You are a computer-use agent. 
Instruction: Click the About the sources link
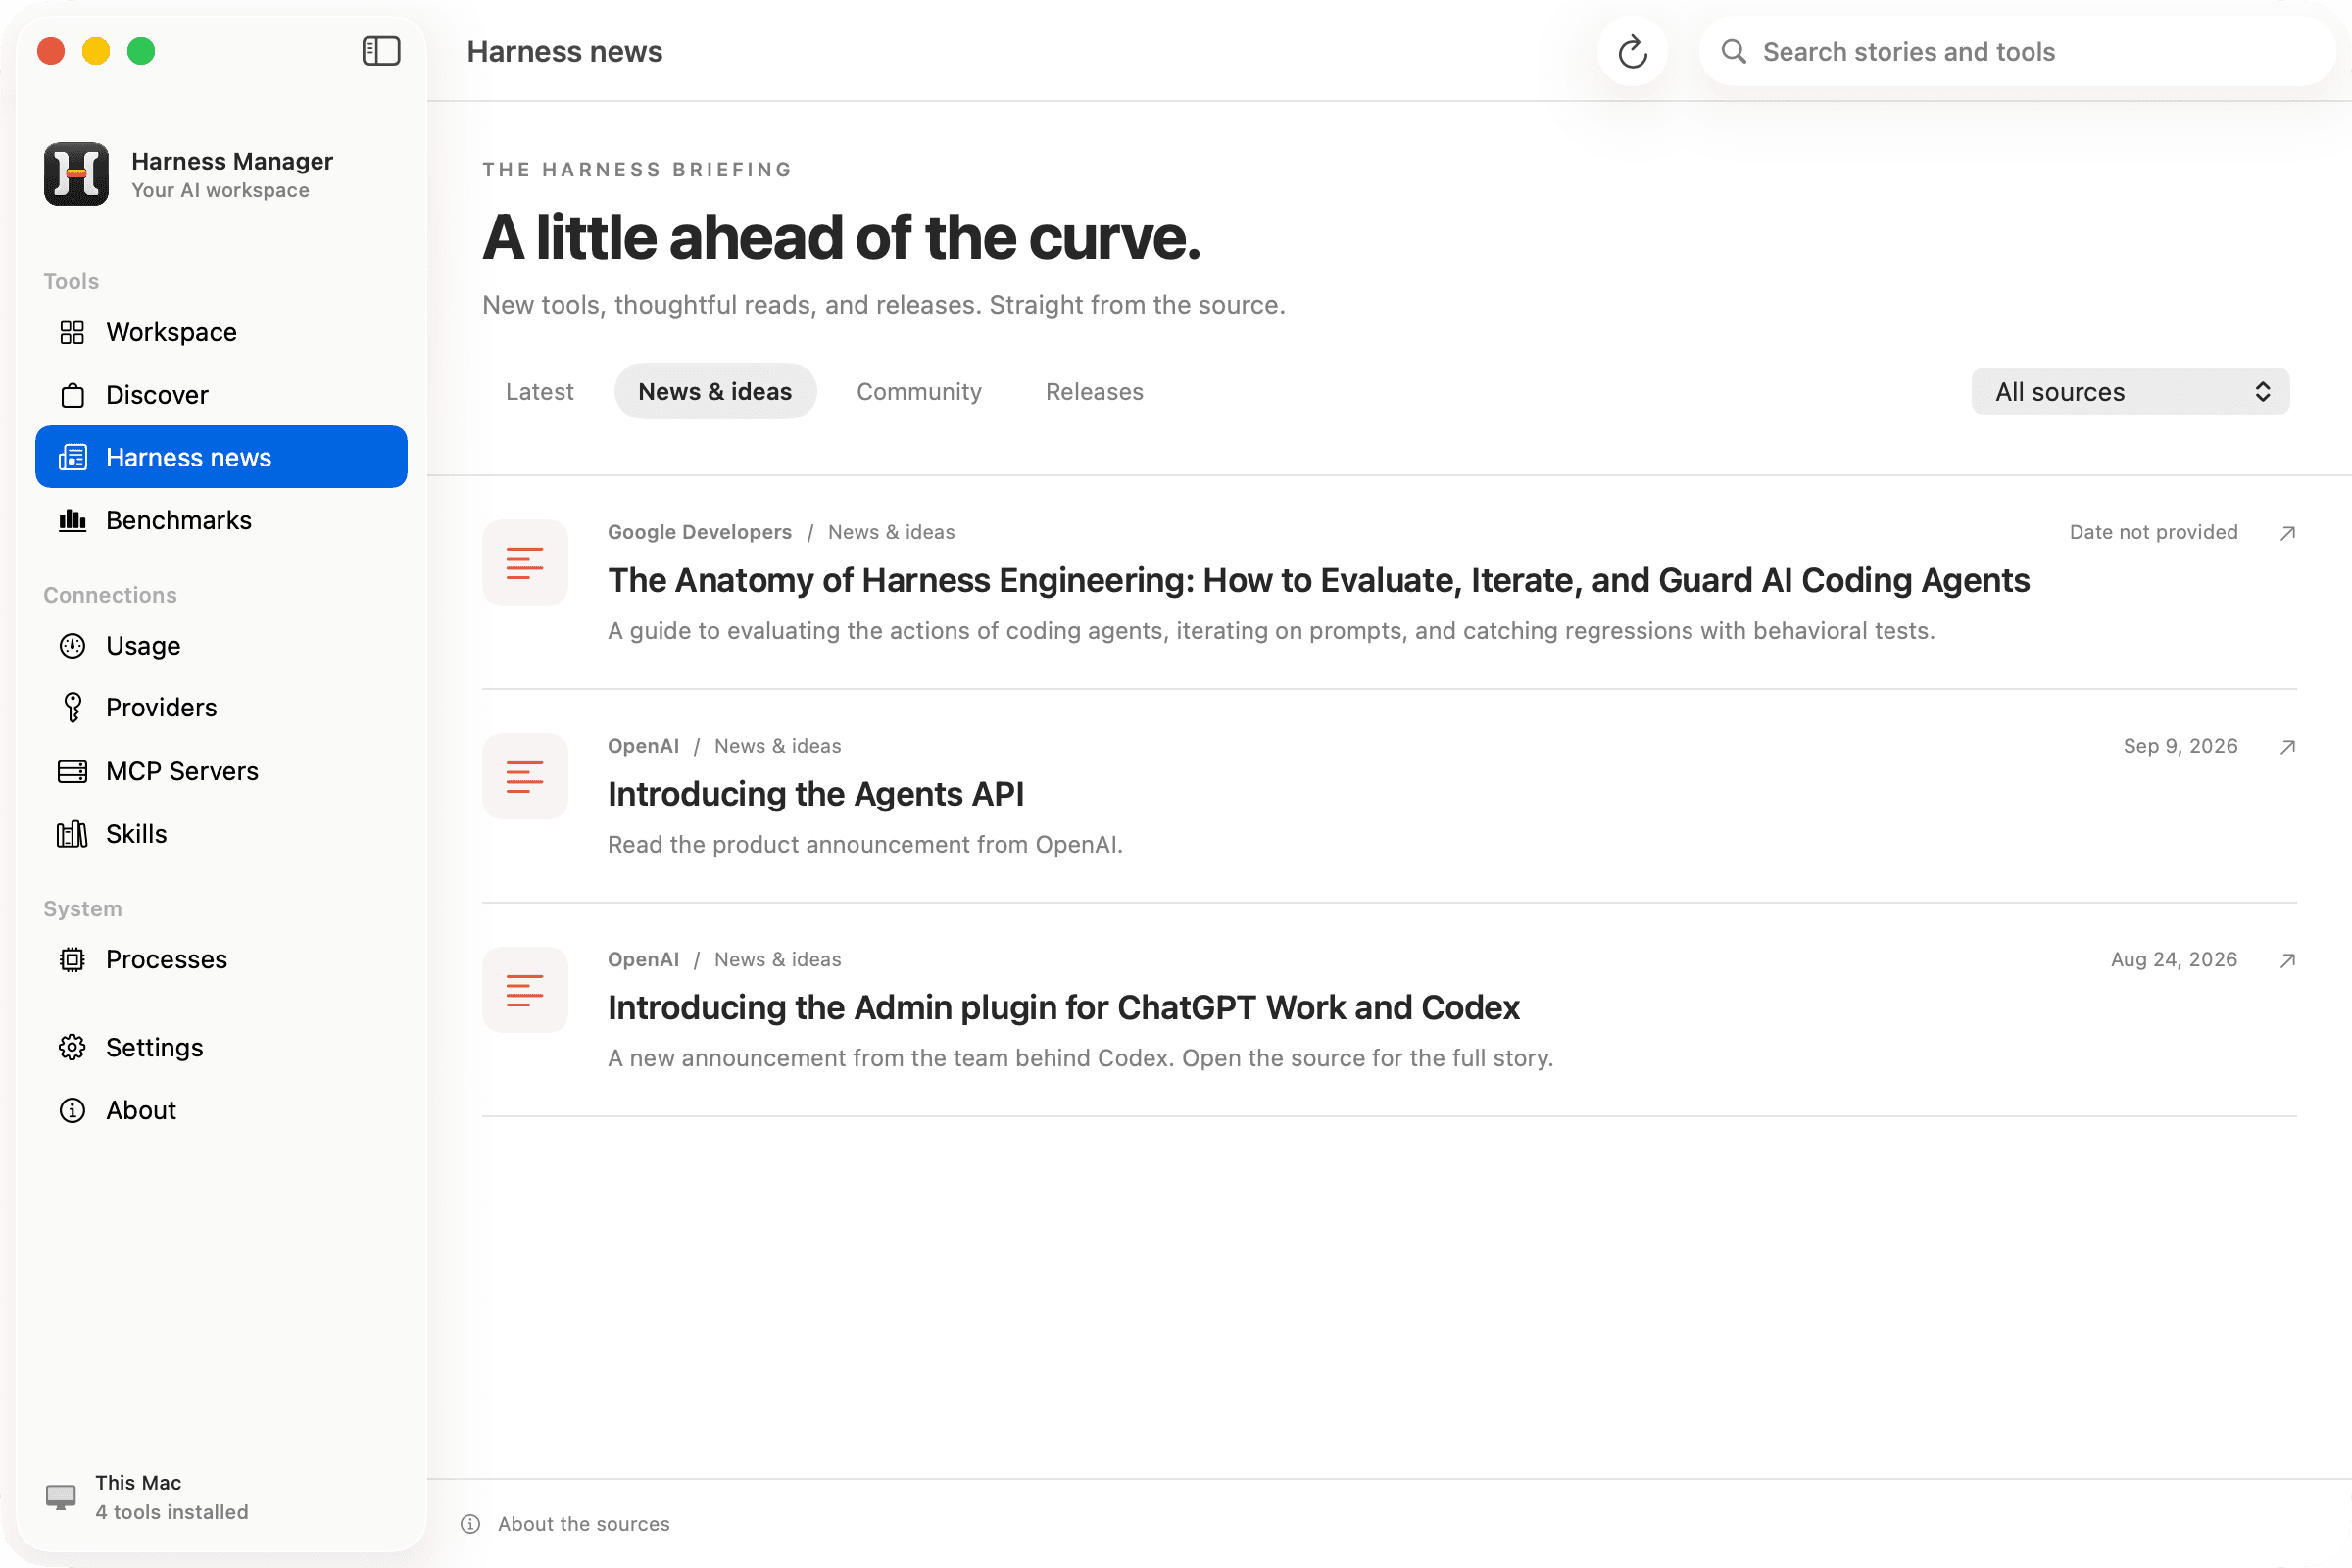click(584, 1524)
